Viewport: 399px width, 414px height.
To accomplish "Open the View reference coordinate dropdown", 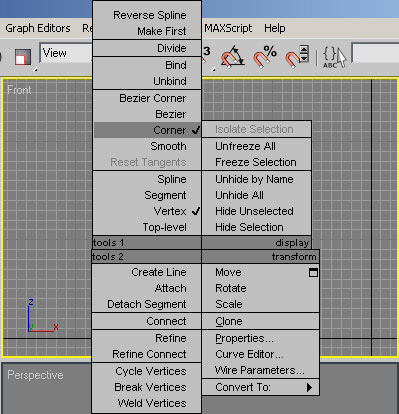I will pyautogui.click(x=66, y=53).
